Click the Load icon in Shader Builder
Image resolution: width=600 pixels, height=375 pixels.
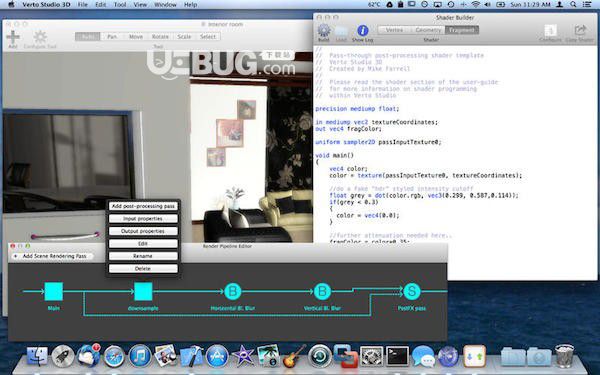point(341,31)
